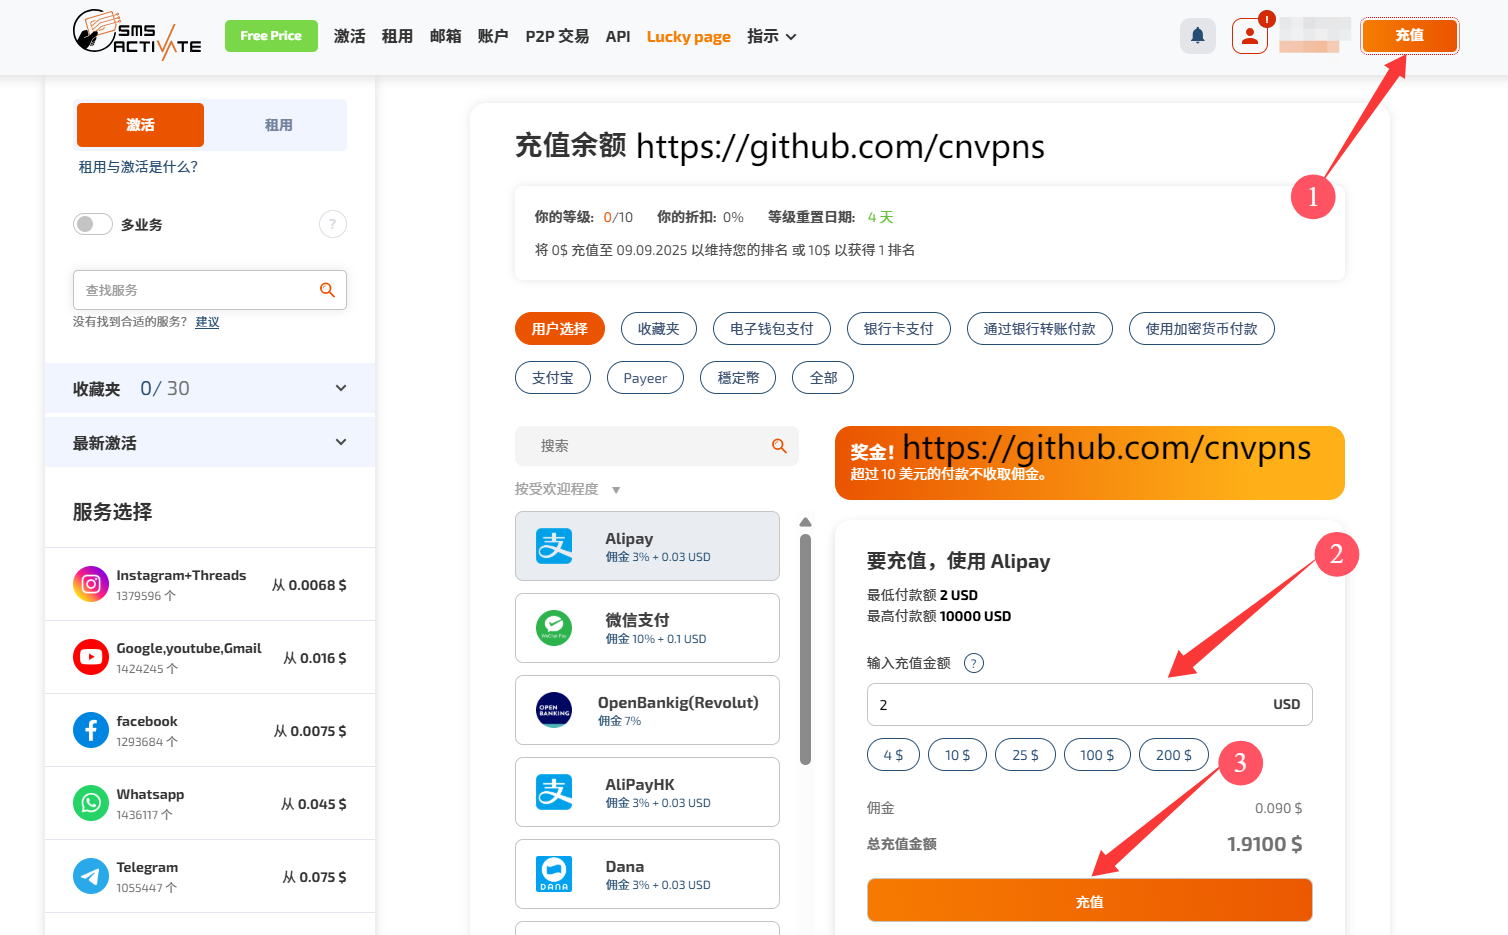Viewport: 1508px width, 935px height.
Task: Toggle the 多业务 multi-service switch
Action: (x=92, y=224)
